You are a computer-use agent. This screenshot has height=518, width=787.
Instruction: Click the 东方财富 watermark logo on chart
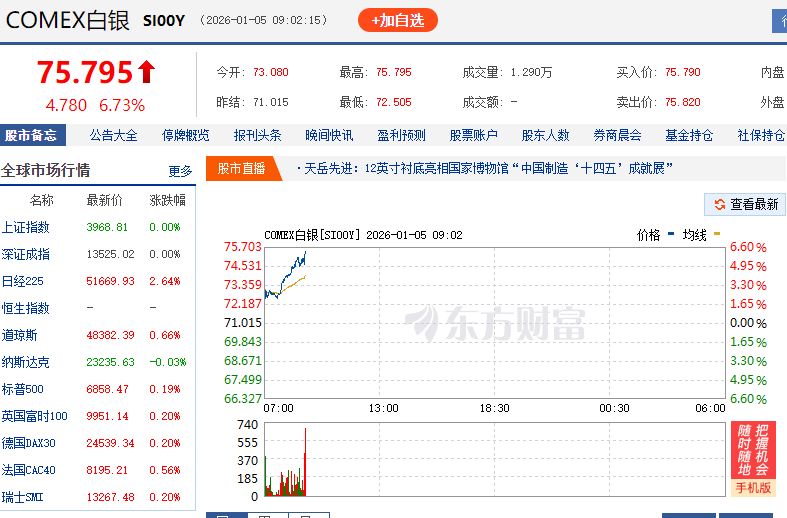tap(495, 322)
